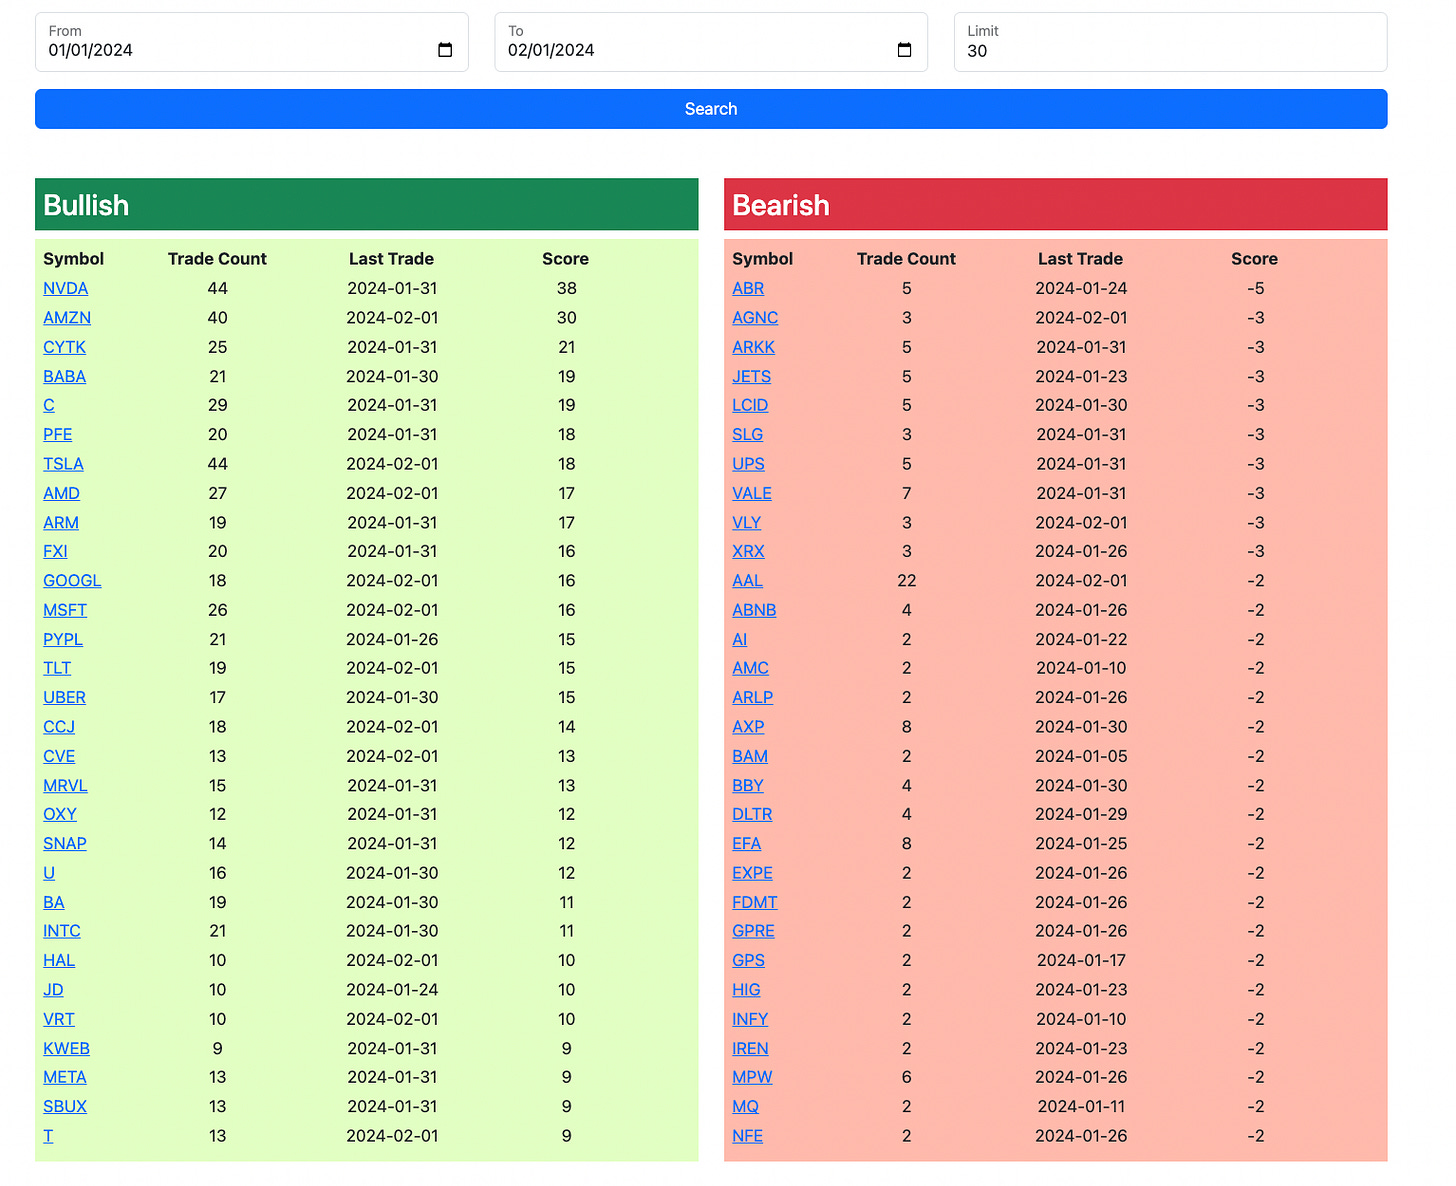Open the T symbol link
This screenshot has width=1456, height=1186.
[x=48, y=1136]
